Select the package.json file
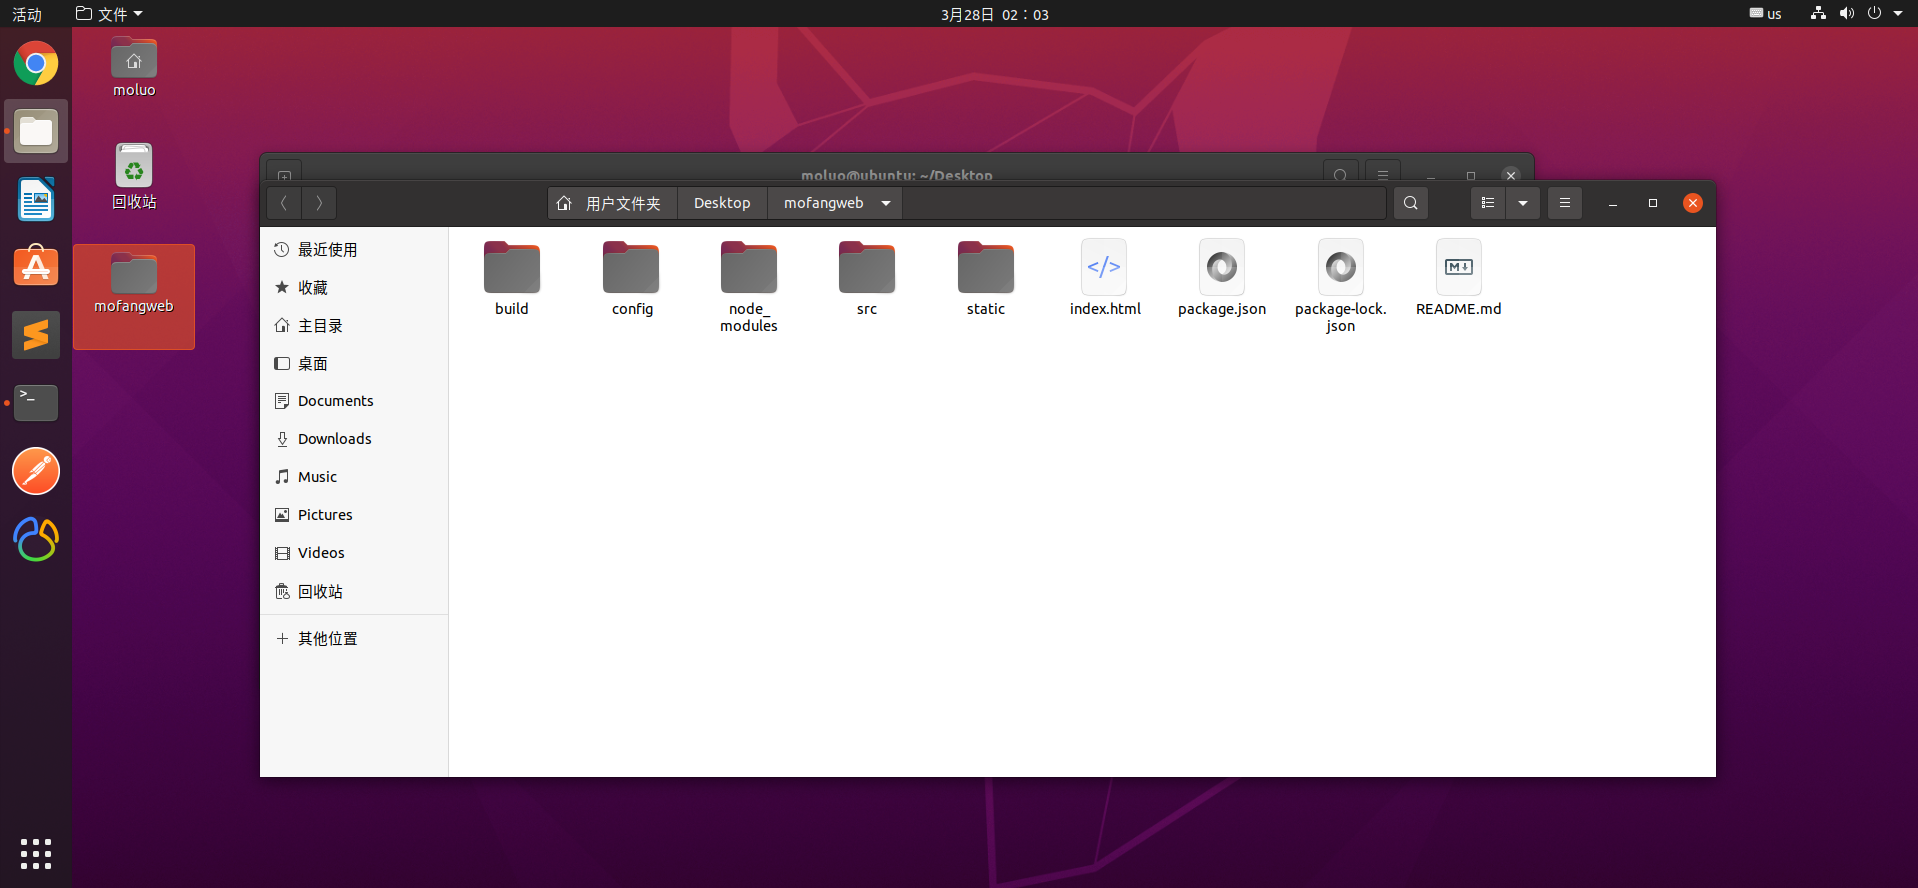Image resolution: width=1918 pixels, height=888 pixels. click(x=1222, y=280)
